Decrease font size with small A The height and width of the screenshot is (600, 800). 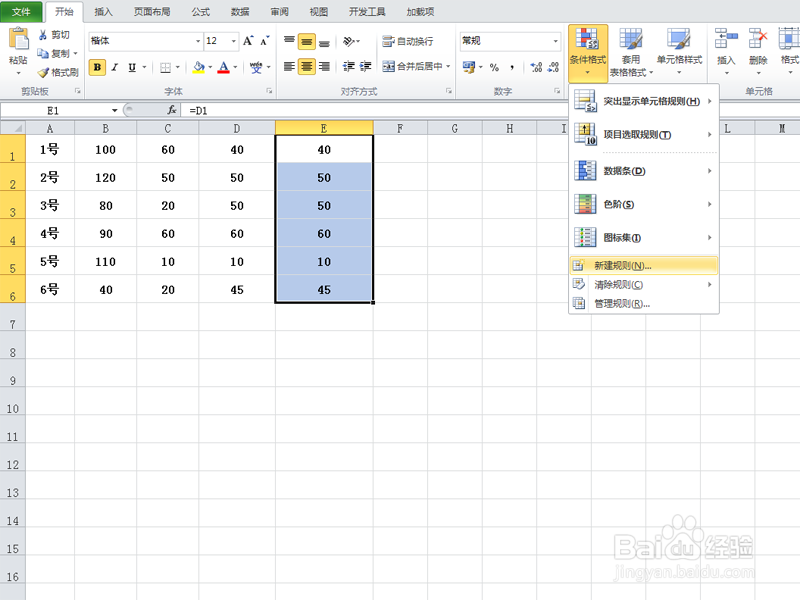click(264, 41)
